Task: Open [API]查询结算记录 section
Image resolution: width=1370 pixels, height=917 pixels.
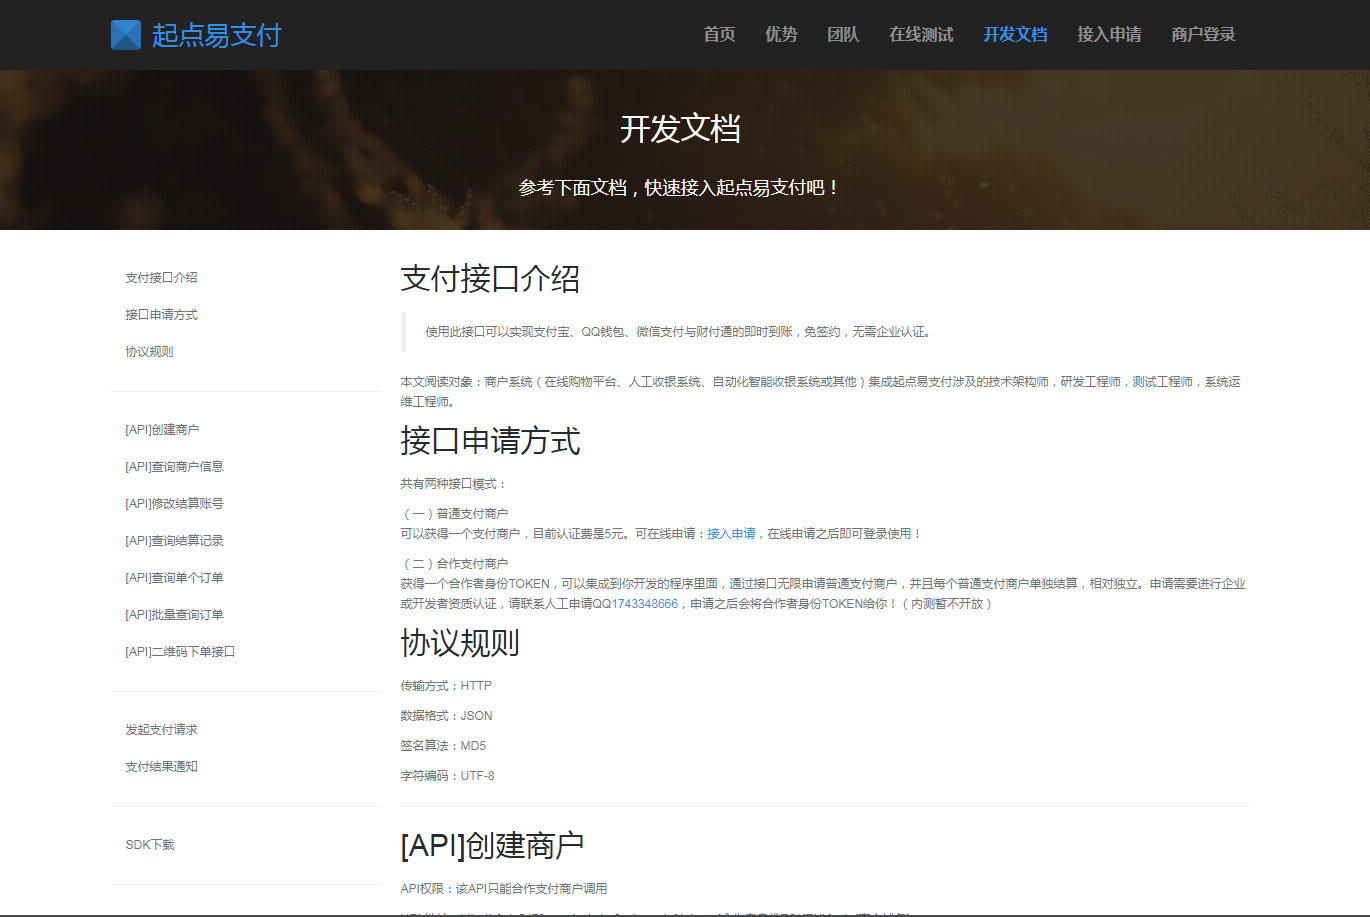Action: (173, 540)
